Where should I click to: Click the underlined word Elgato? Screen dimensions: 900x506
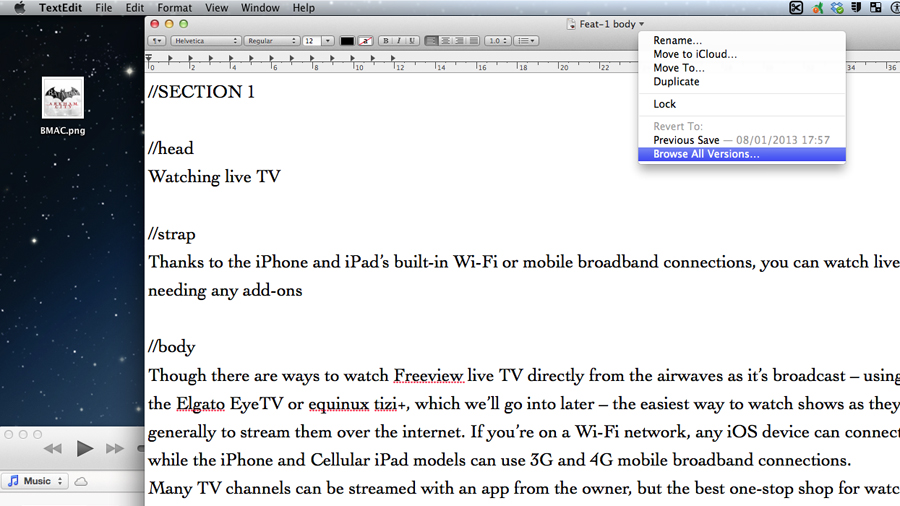200,404
